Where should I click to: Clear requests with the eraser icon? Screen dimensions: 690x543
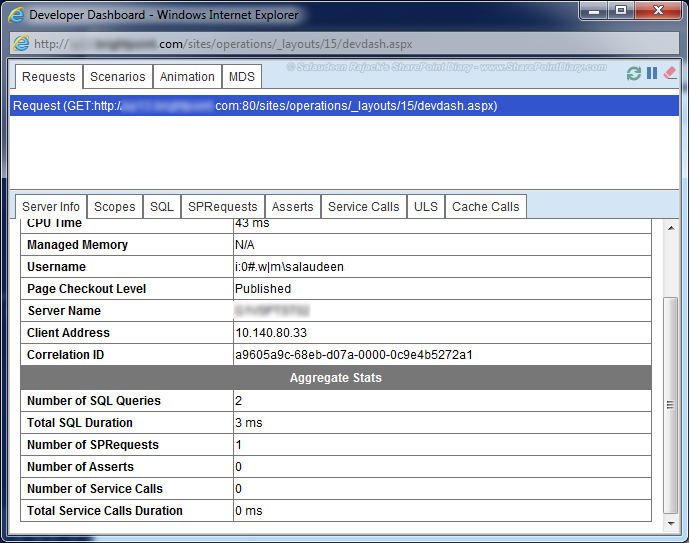click(669, 73)
